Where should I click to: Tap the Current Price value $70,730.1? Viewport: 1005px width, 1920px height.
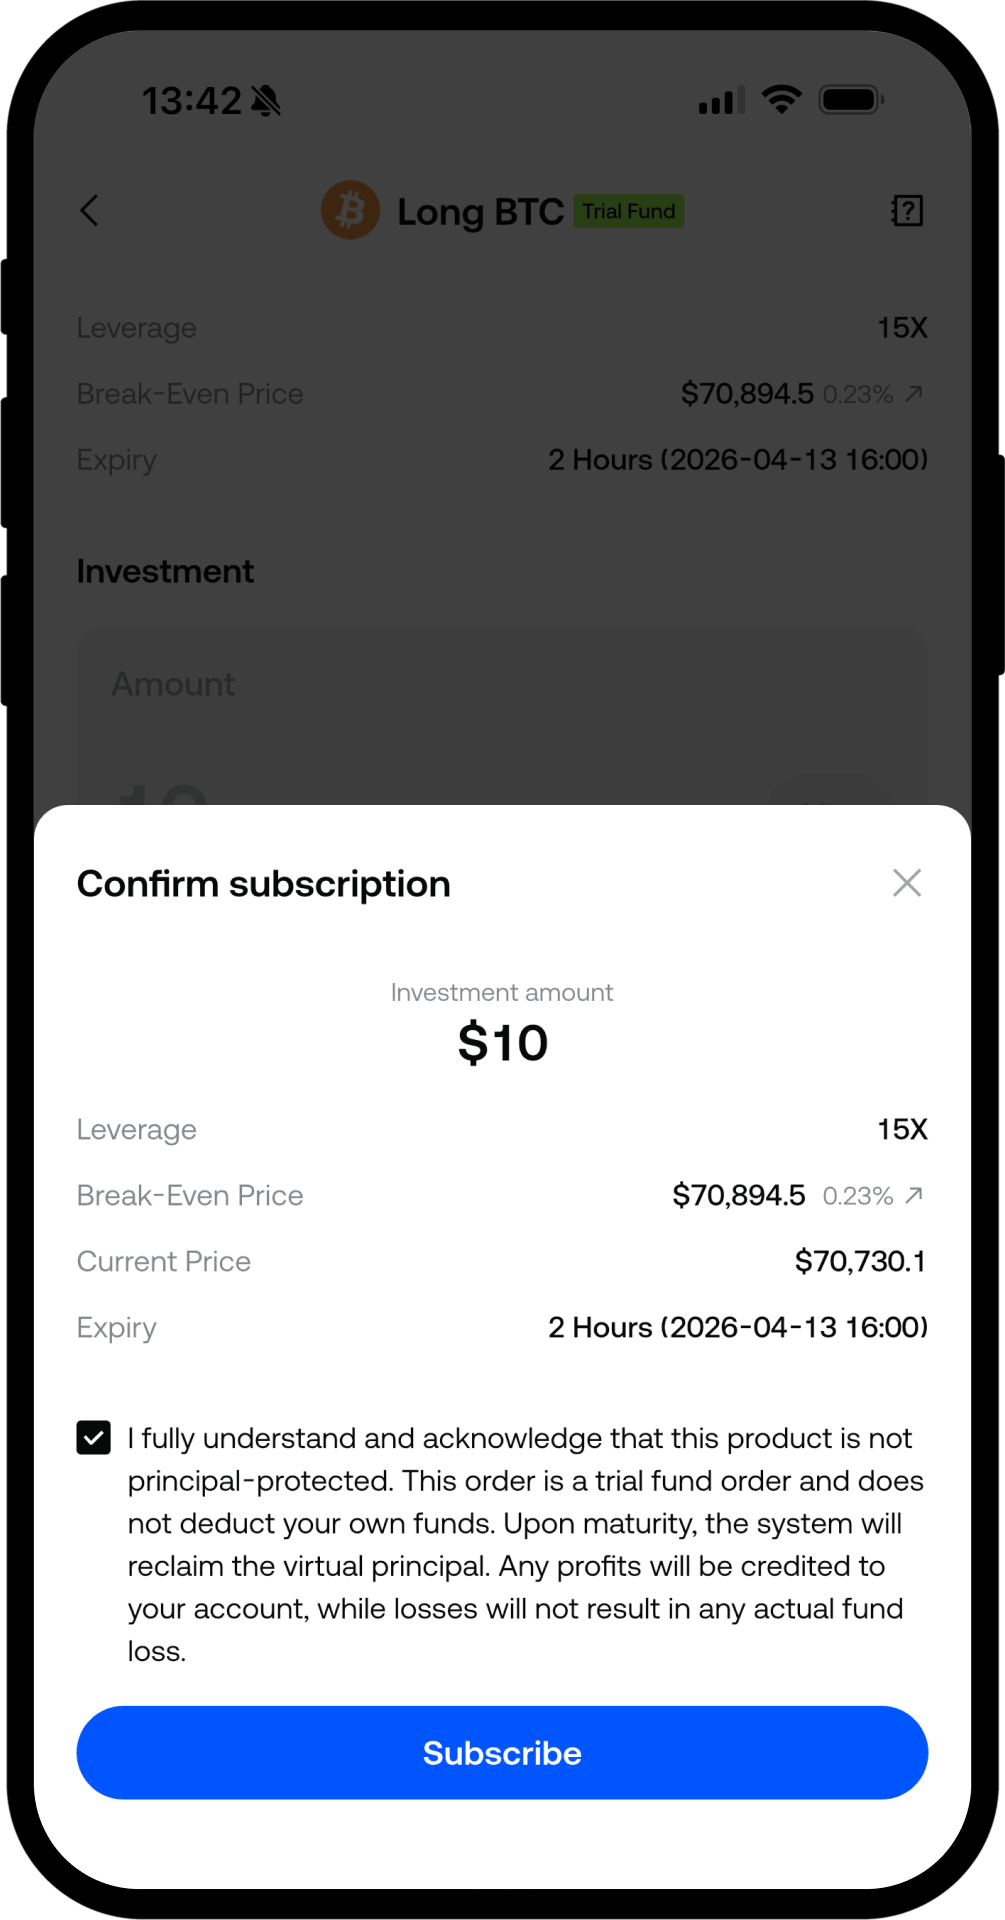(x=860, y=1262)
